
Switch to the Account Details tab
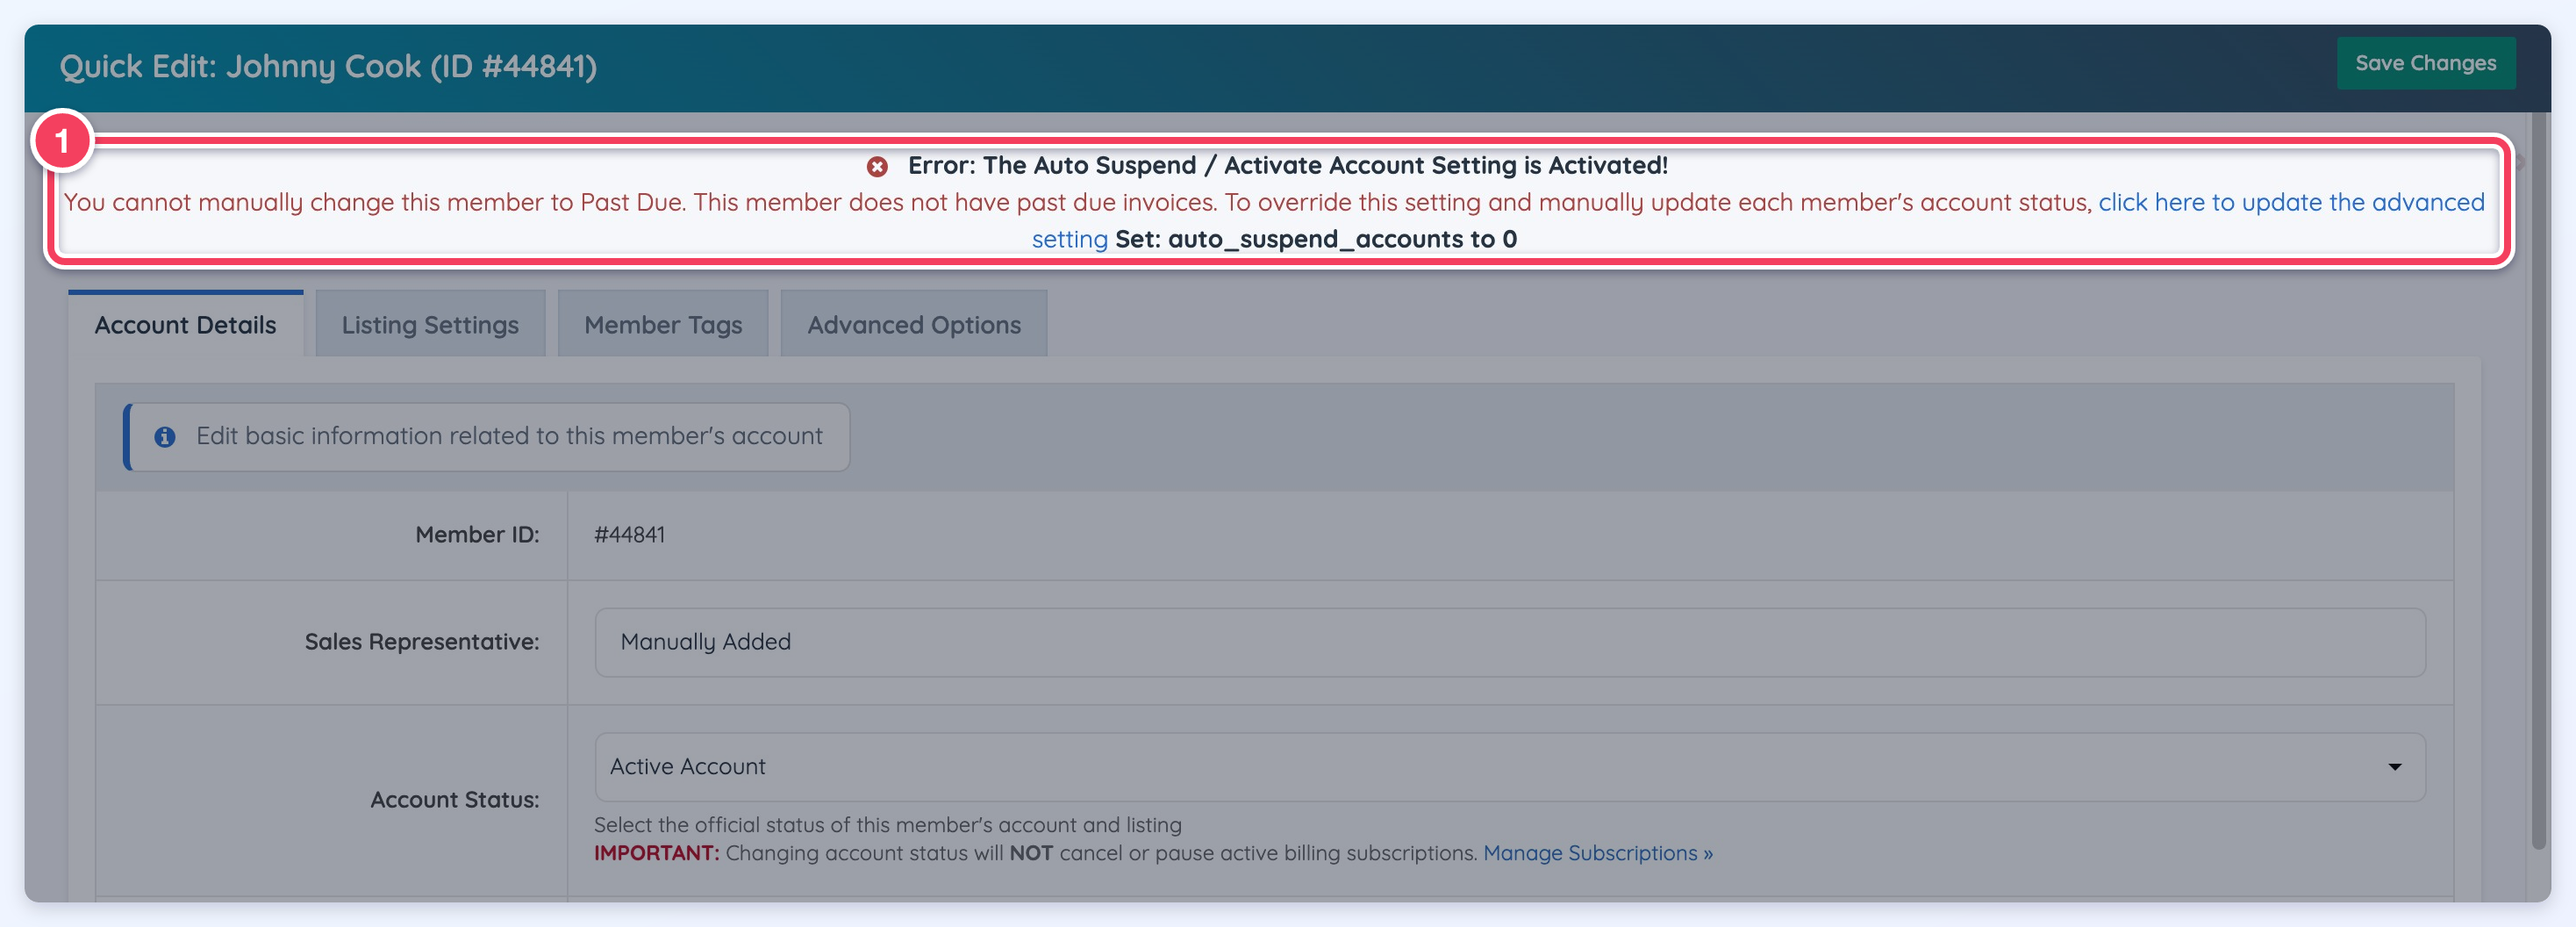pyautogui.click(x=186, y=324)
